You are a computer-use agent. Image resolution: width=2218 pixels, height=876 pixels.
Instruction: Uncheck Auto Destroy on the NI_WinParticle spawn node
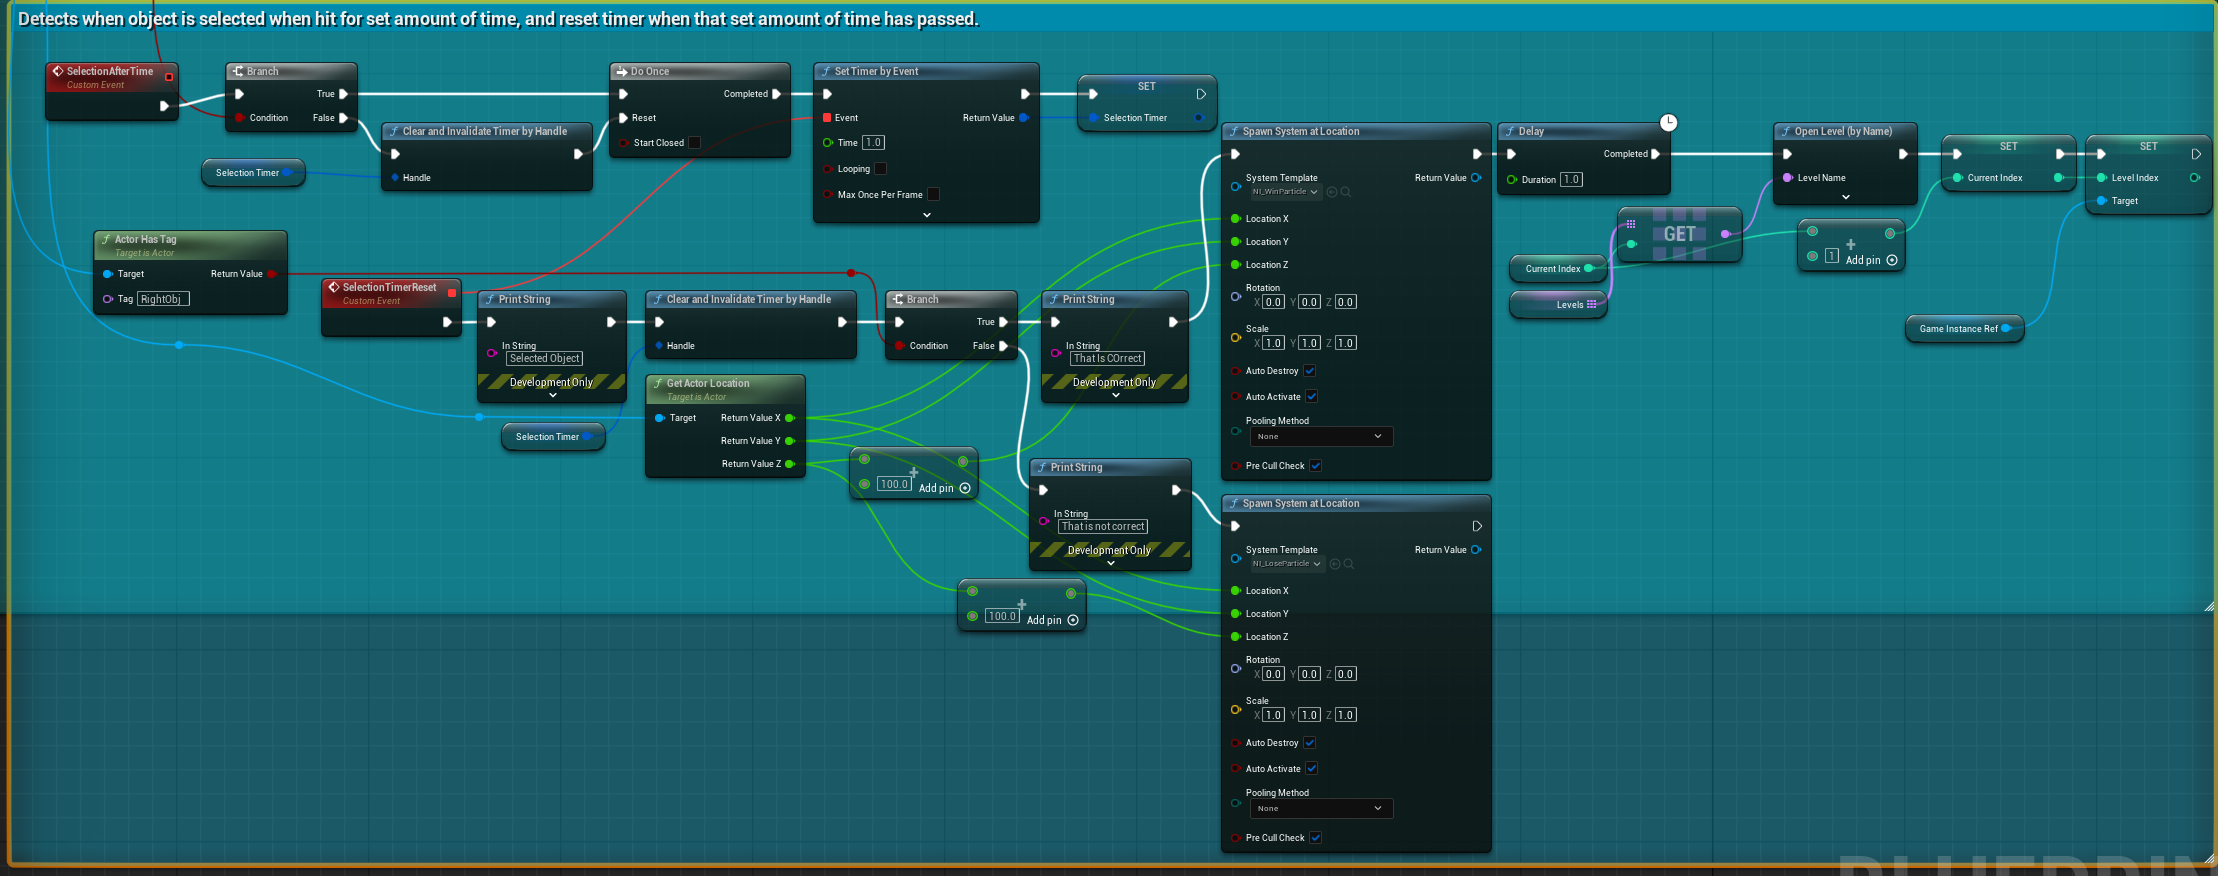(x=1310, y=371)
